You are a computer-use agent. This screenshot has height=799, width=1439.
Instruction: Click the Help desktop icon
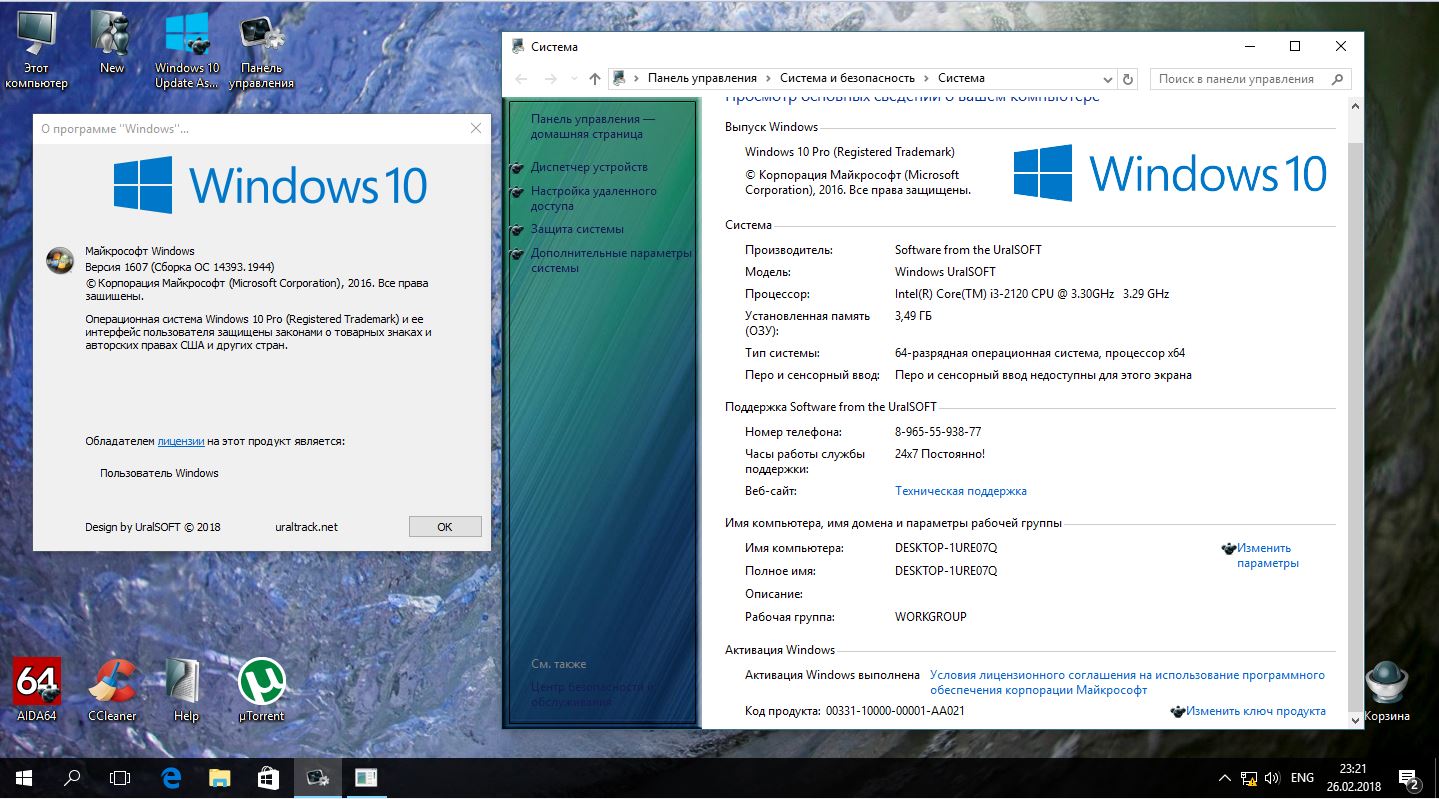186,689
